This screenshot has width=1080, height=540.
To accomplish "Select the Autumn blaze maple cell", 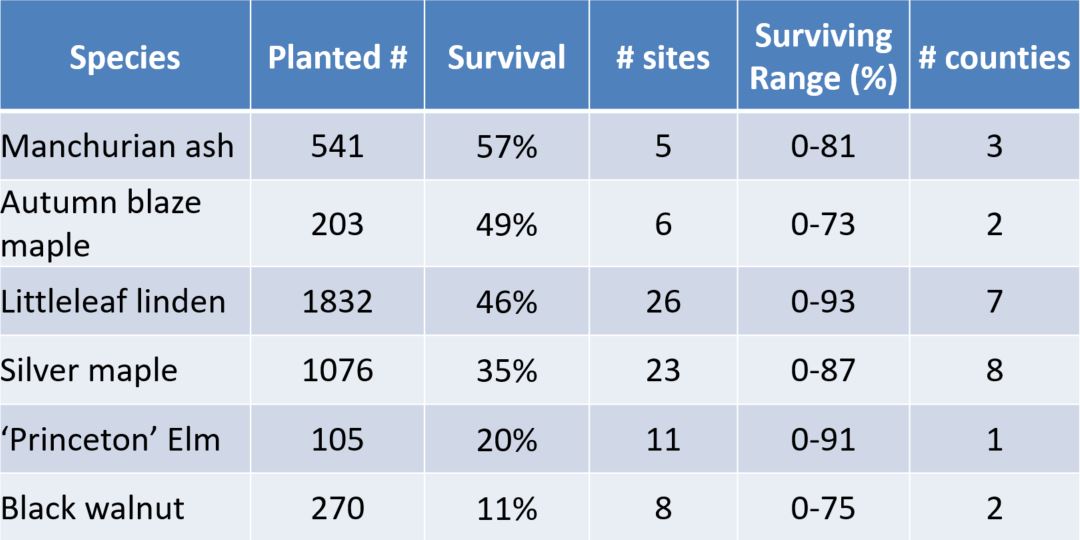I will (x=101, y=223).
